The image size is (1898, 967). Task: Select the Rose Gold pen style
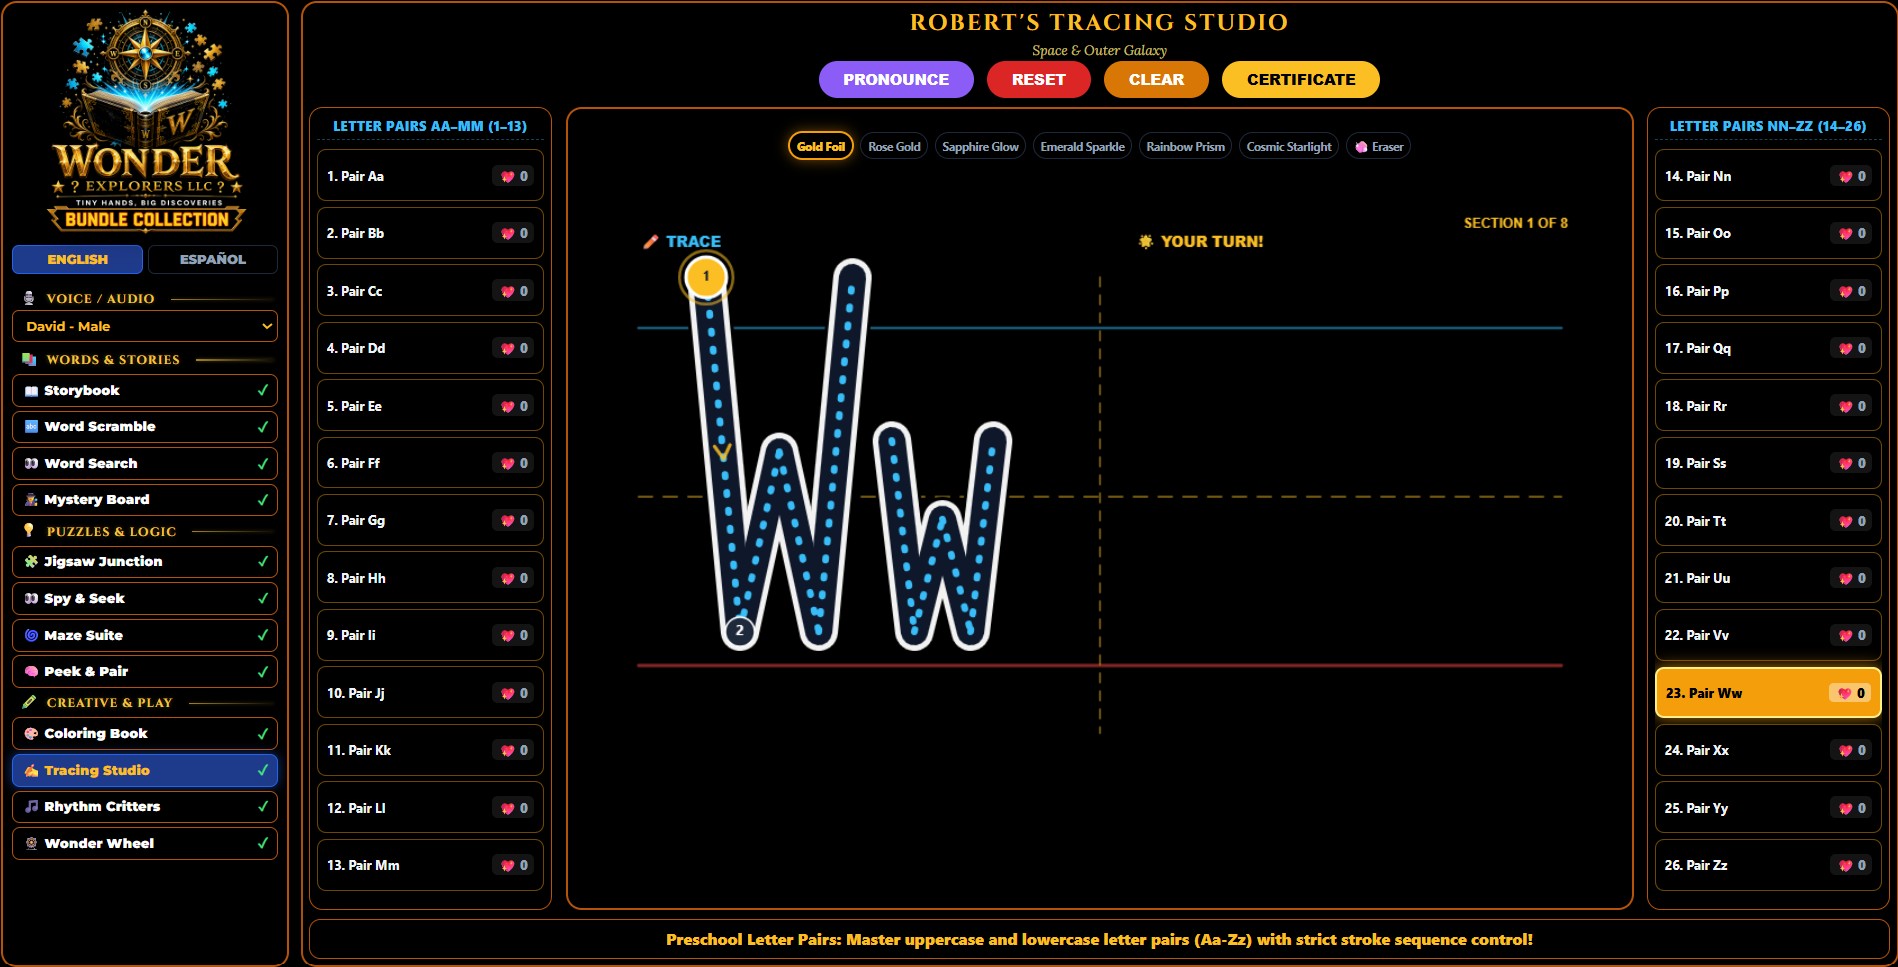[x=894, y=147]
